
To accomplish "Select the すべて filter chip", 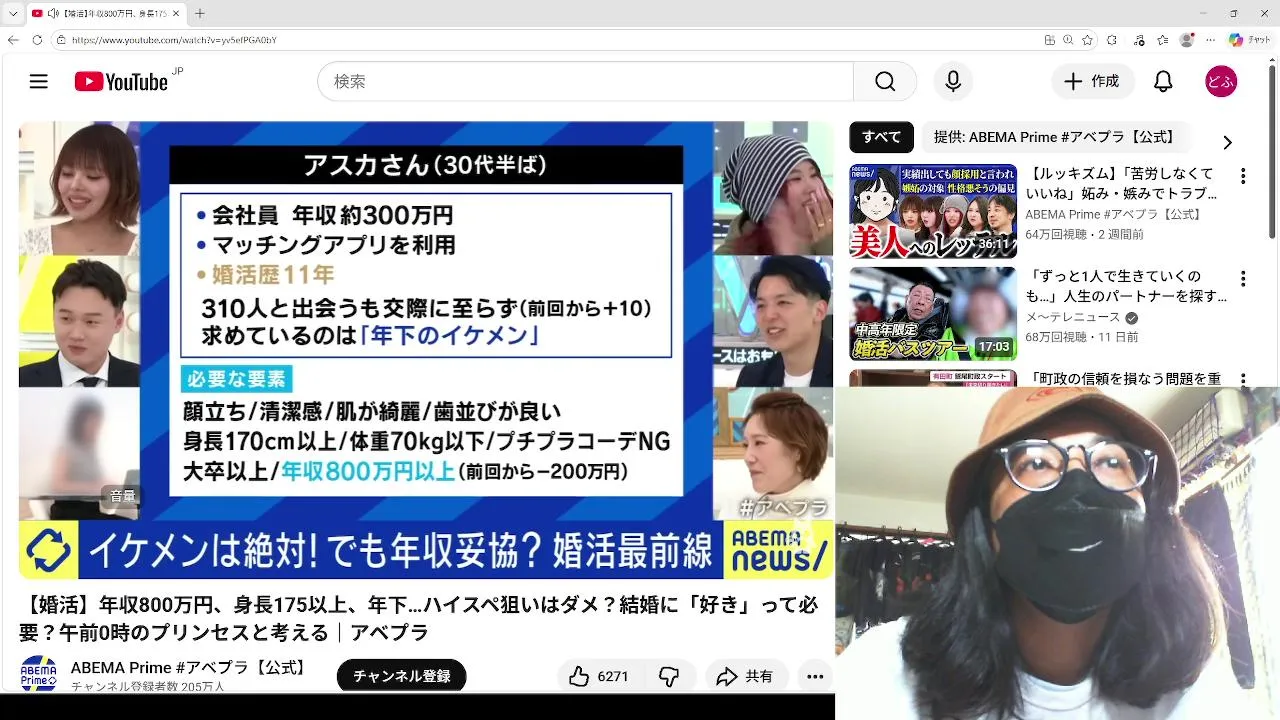I will [881, 138].
